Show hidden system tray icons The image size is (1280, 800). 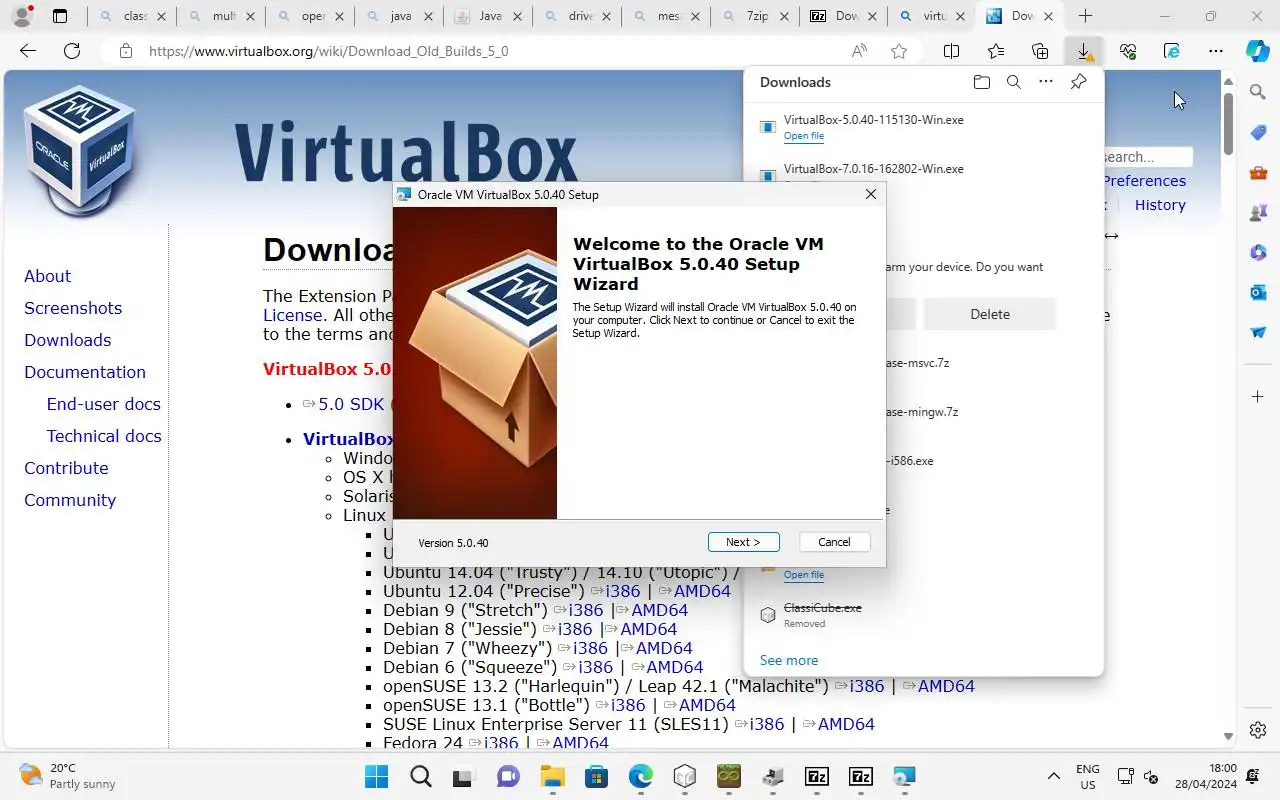coord(1053,776)
